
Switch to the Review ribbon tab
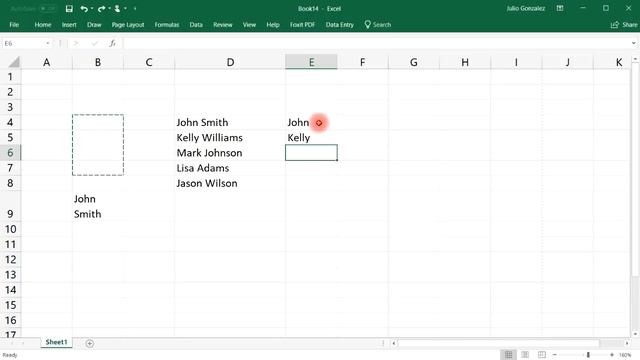pos(222,24)
